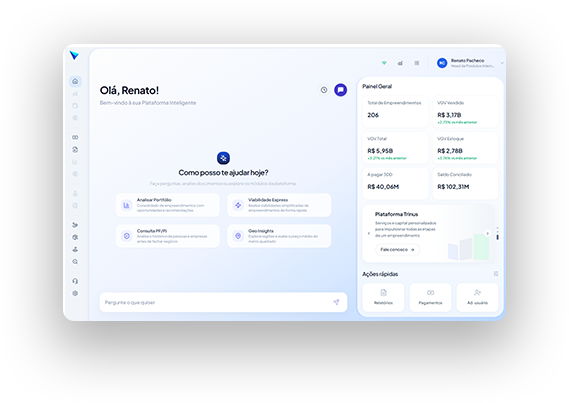Screen dimensions: 569x403
Task: Click the green diamond icon in header
Action: click(x=384, y=63)
